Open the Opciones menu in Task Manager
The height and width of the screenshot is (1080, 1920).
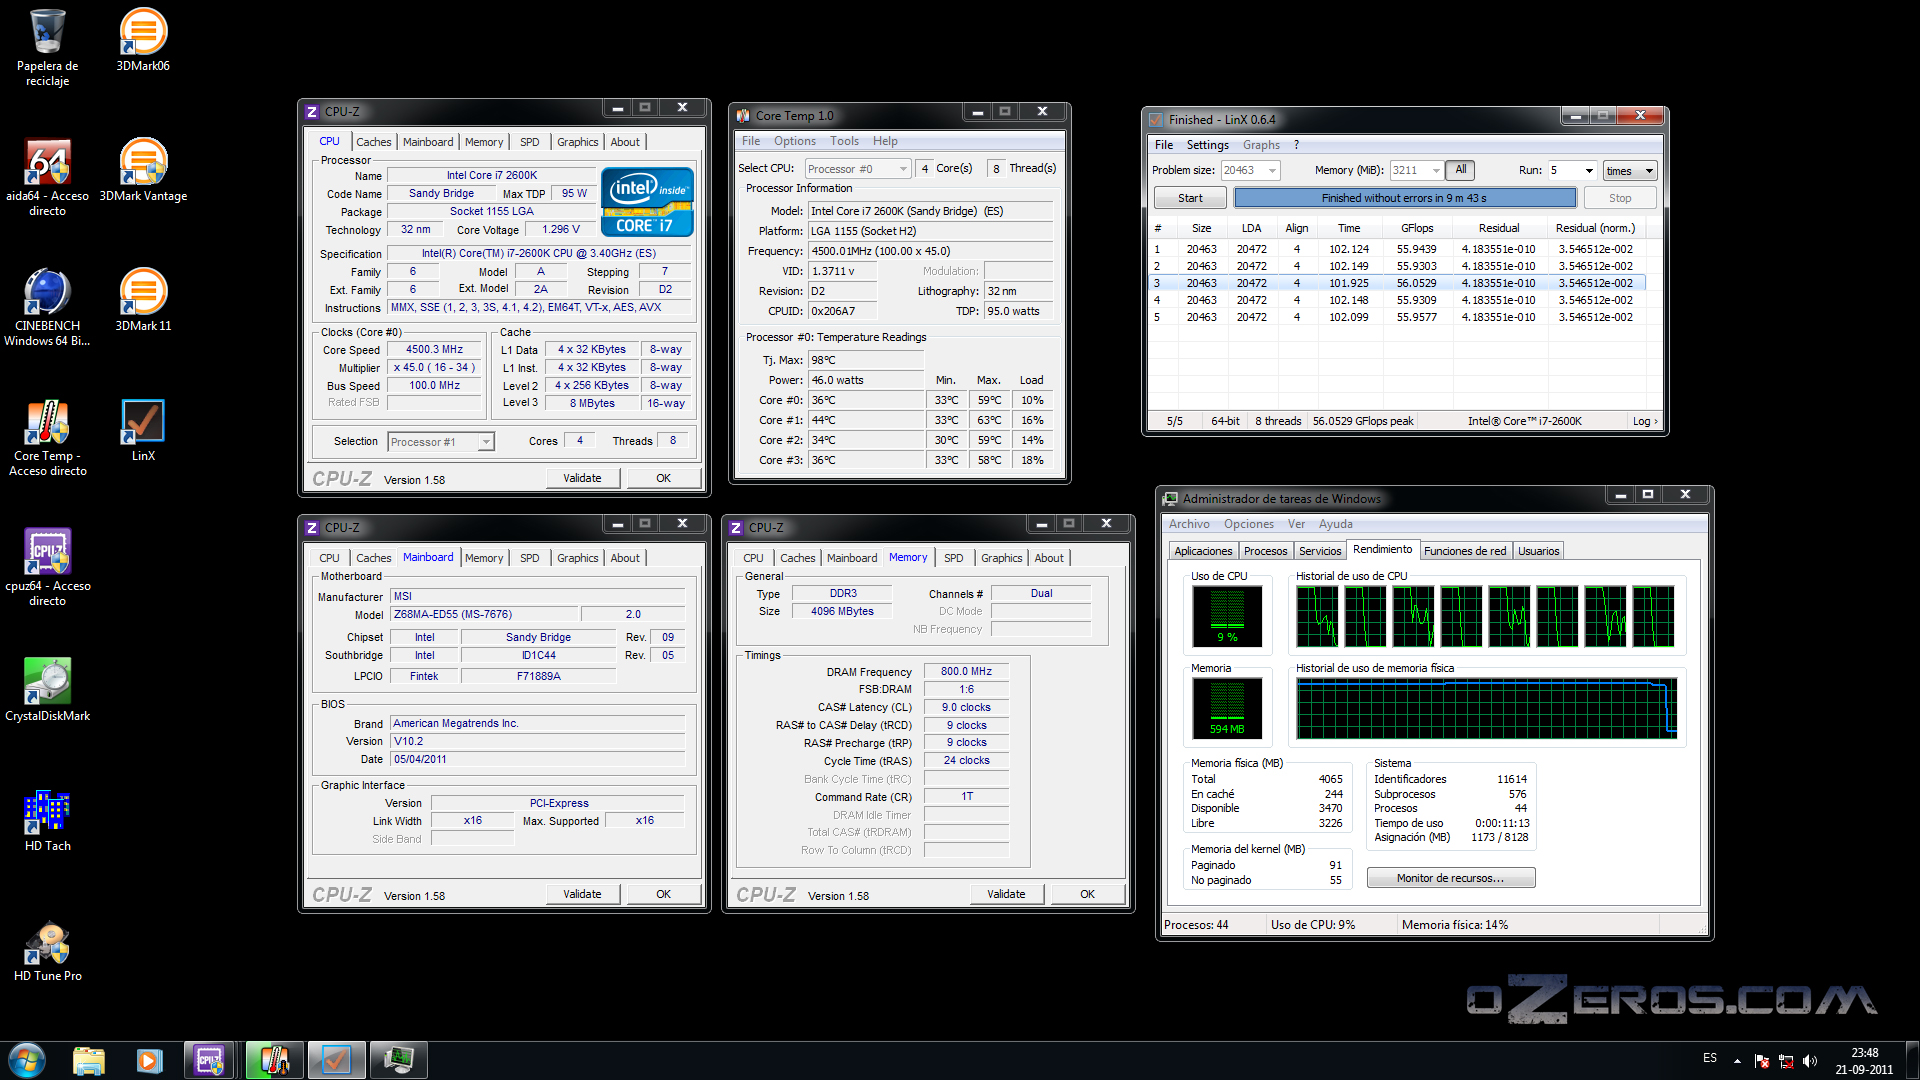click(1249, 524)
